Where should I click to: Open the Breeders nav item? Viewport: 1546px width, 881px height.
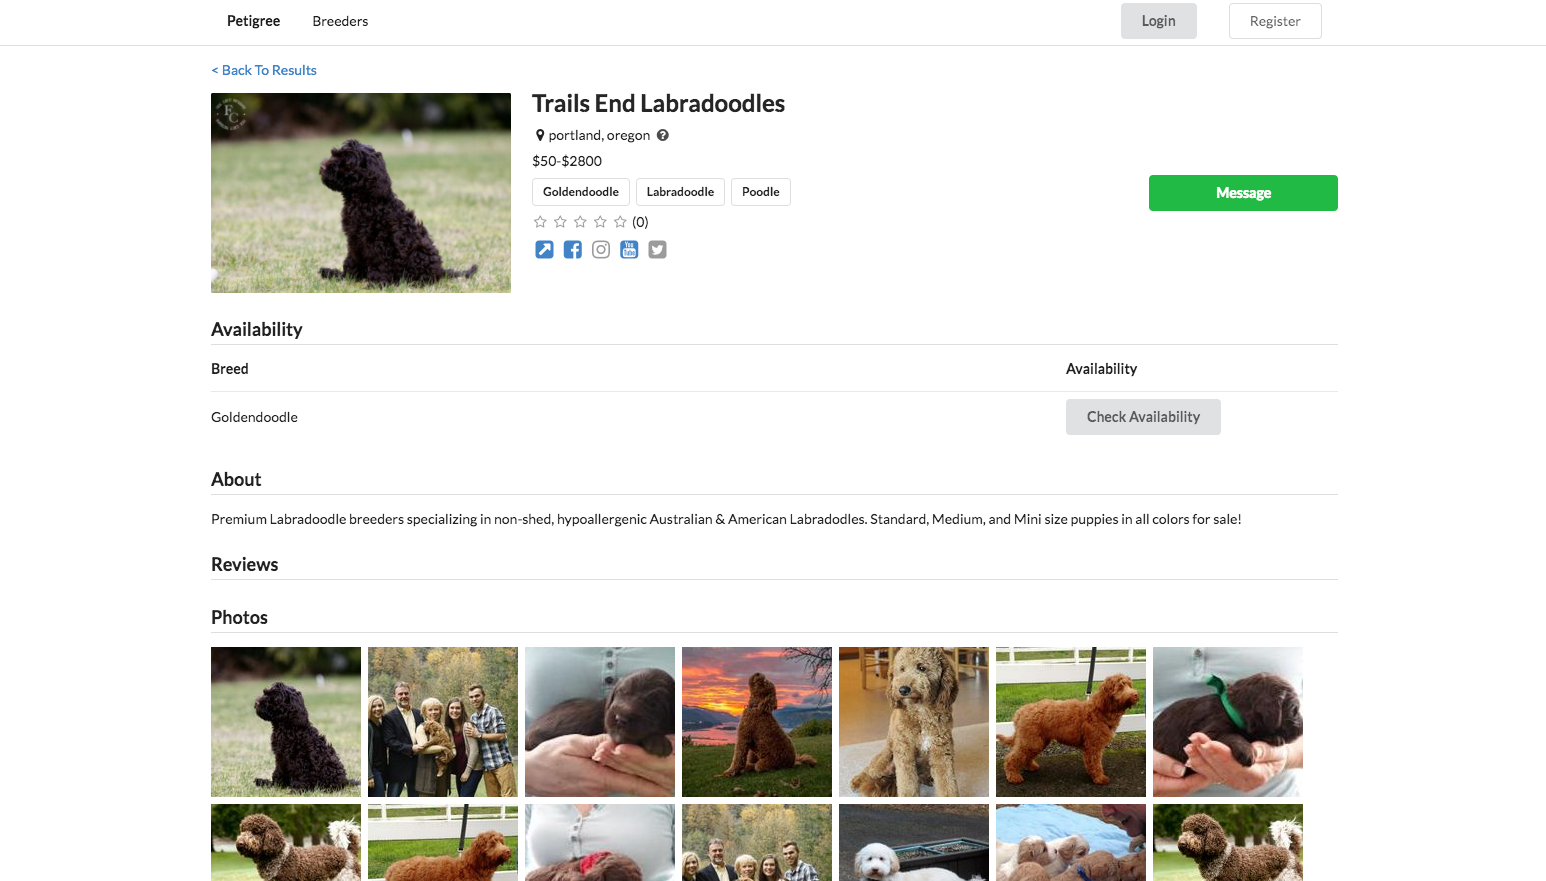340,21
